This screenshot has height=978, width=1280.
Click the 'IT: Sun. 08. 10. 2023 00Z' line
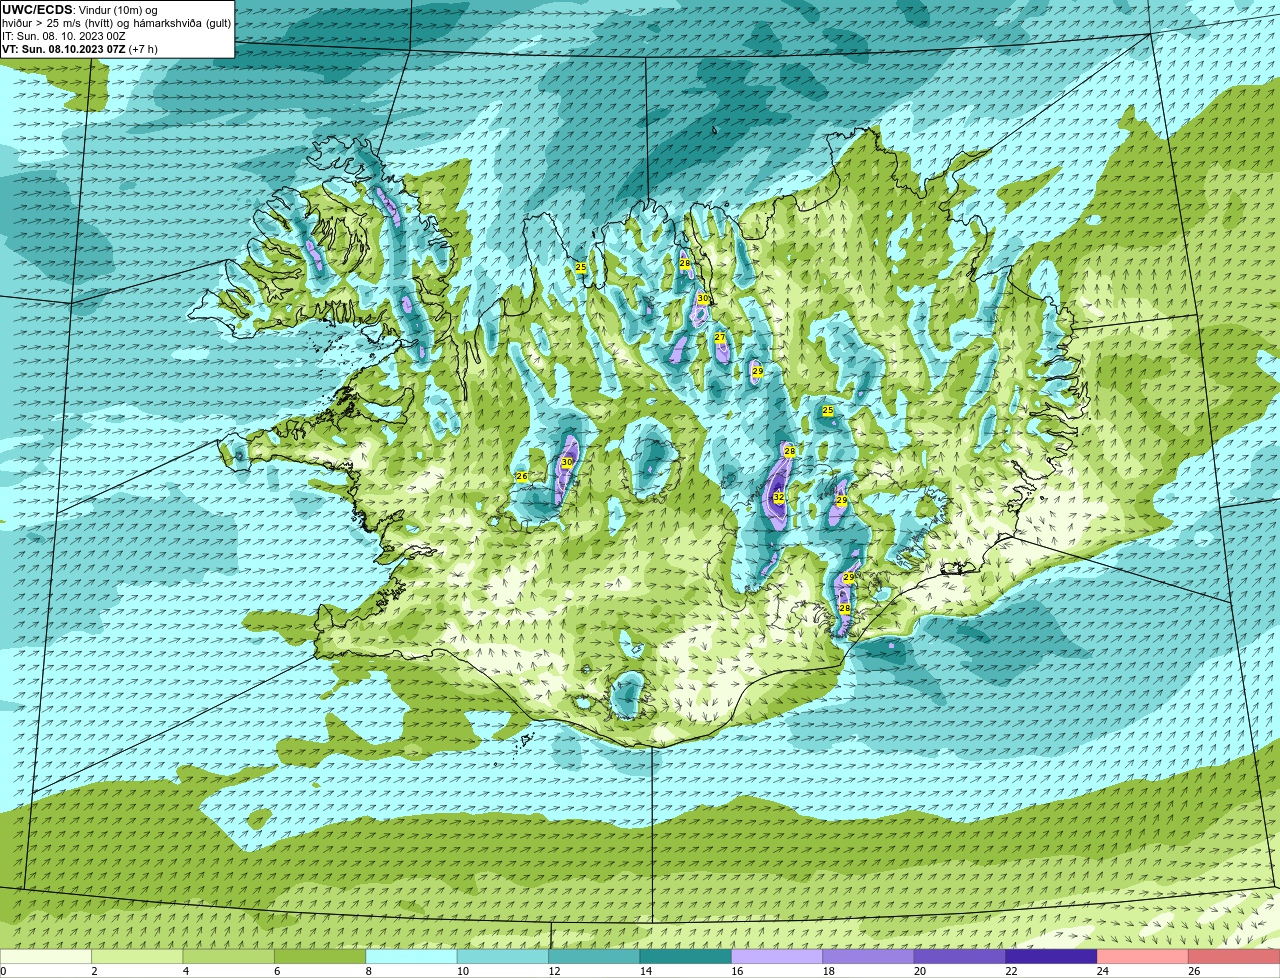point(64,36)
